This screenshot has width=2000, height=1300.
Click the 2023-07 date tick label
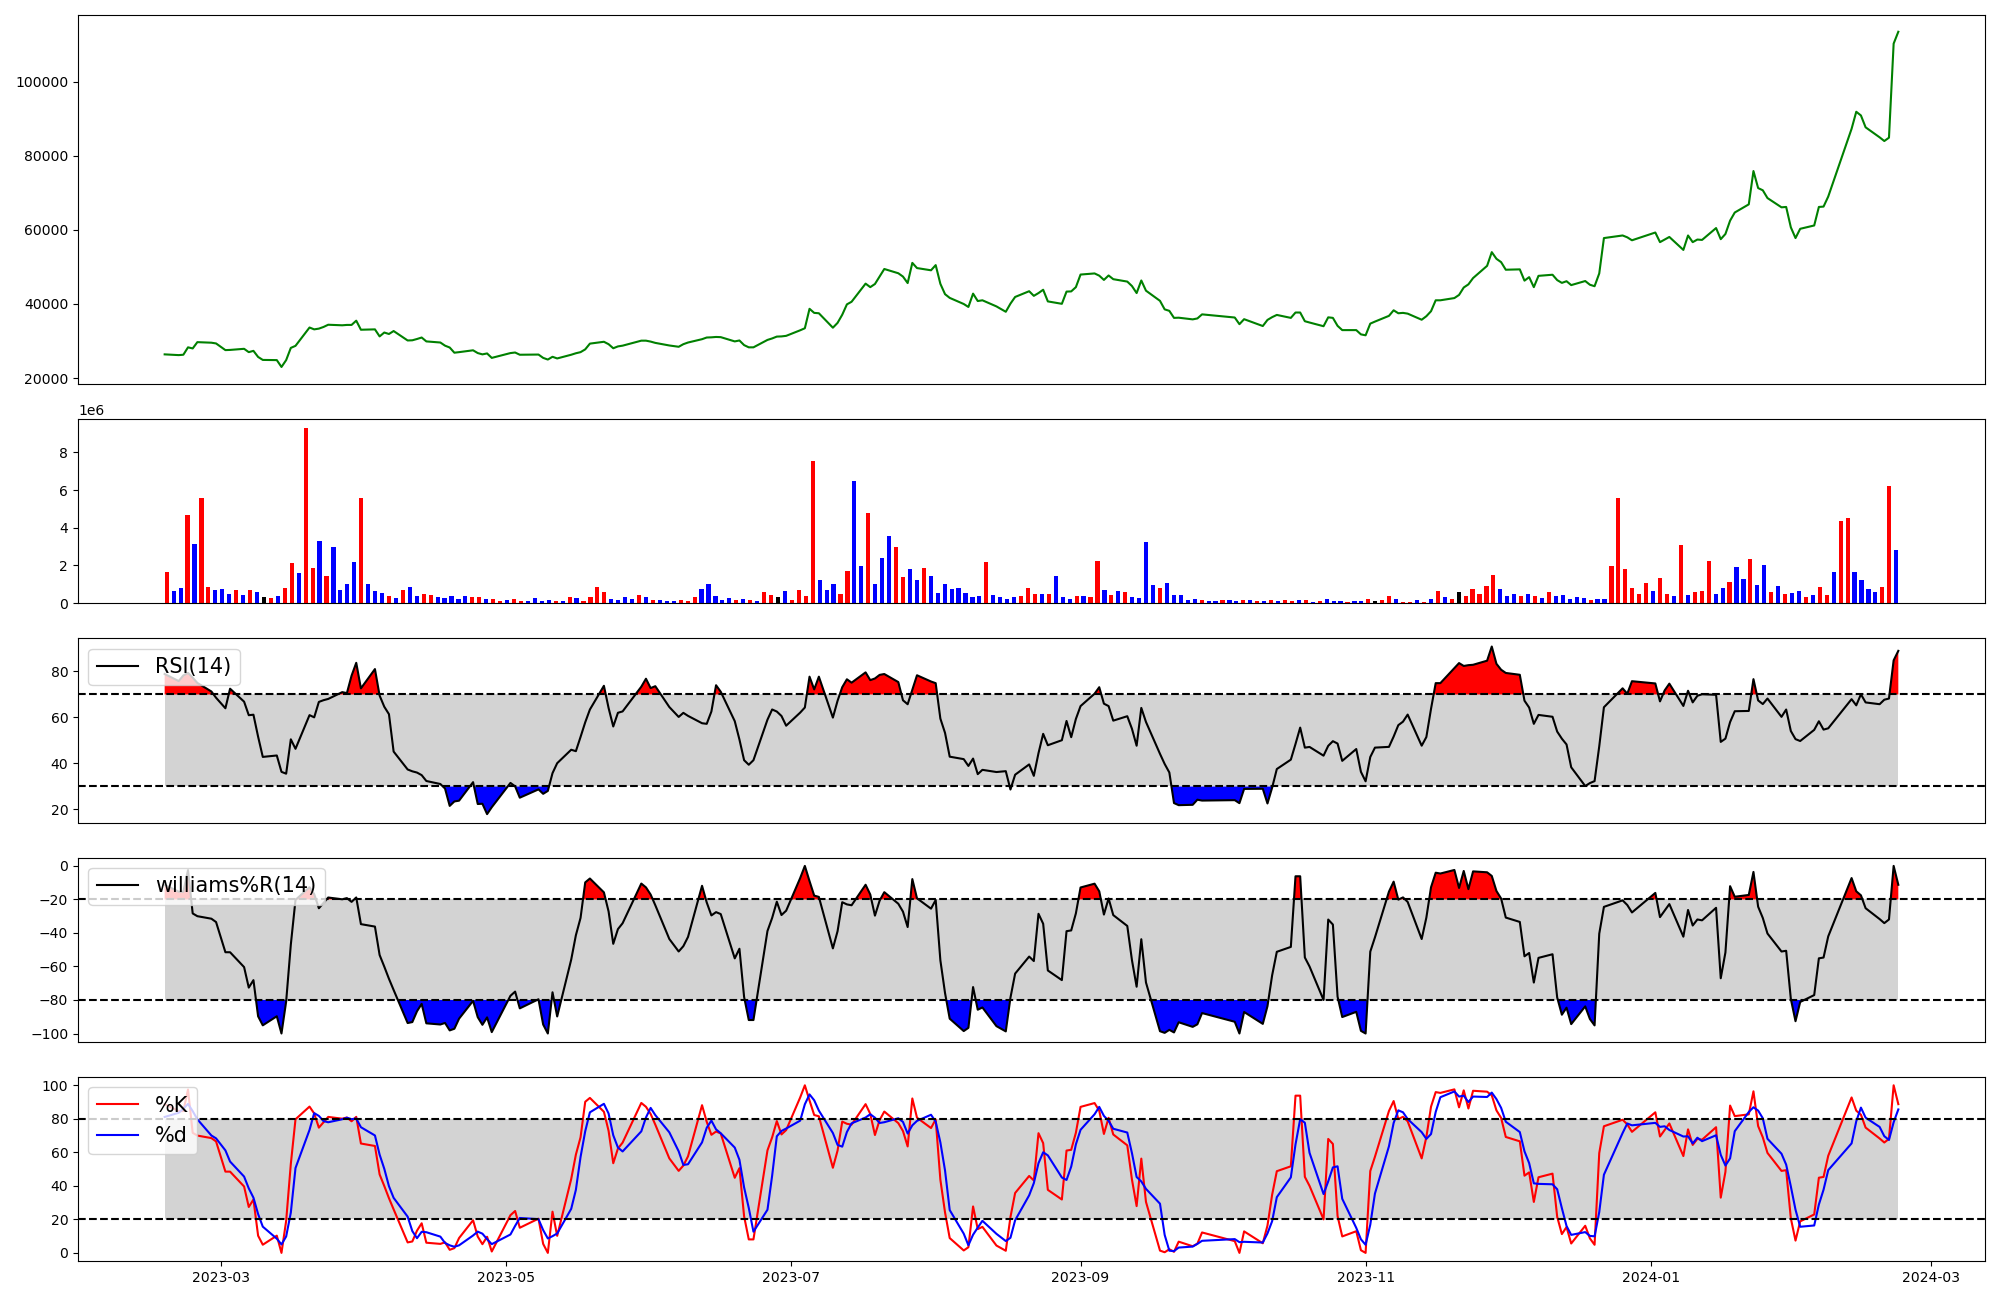(791, 1277)
